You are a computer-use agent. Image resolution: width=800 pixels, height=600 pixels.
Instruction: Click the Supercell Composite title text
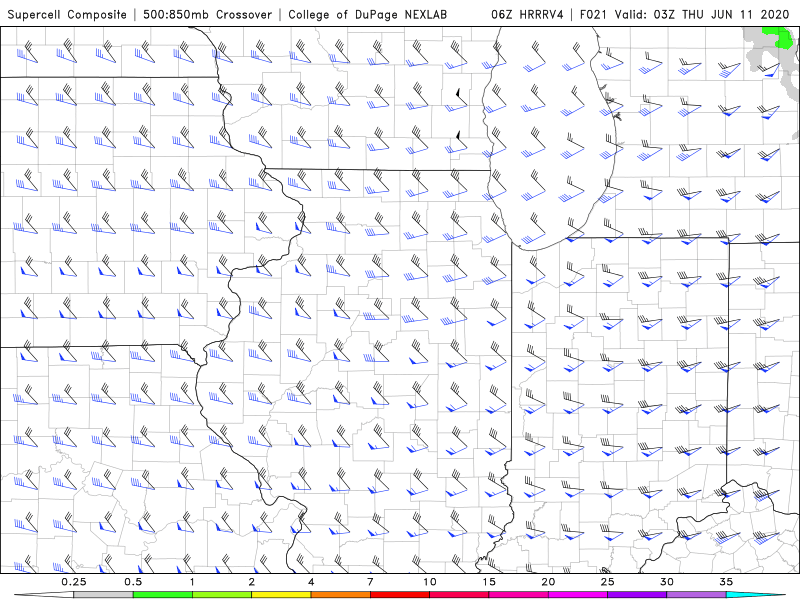[67, 14]
